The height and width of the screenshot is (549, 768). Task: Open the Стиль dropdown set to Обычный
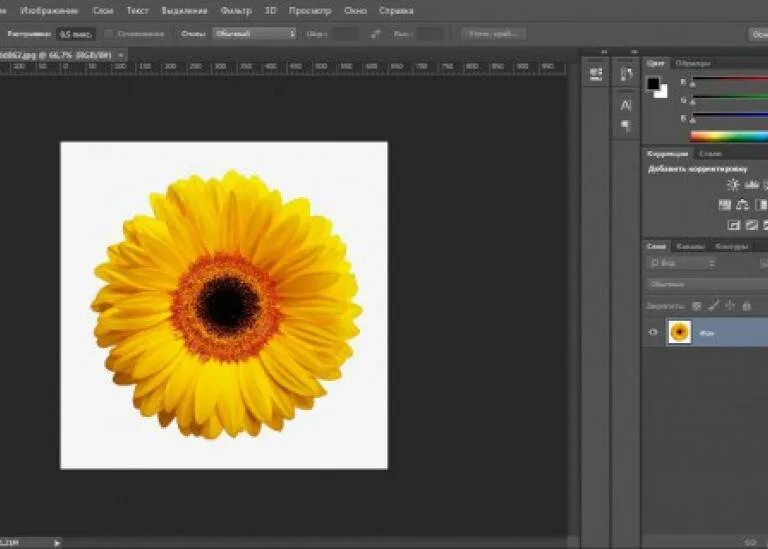255,33
